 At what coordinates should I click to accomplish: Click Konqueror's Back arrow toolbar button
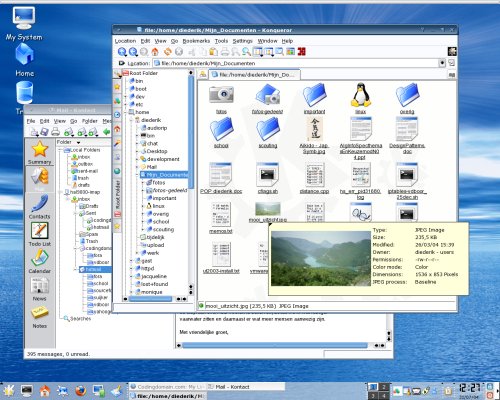click(x=133, y=52)
